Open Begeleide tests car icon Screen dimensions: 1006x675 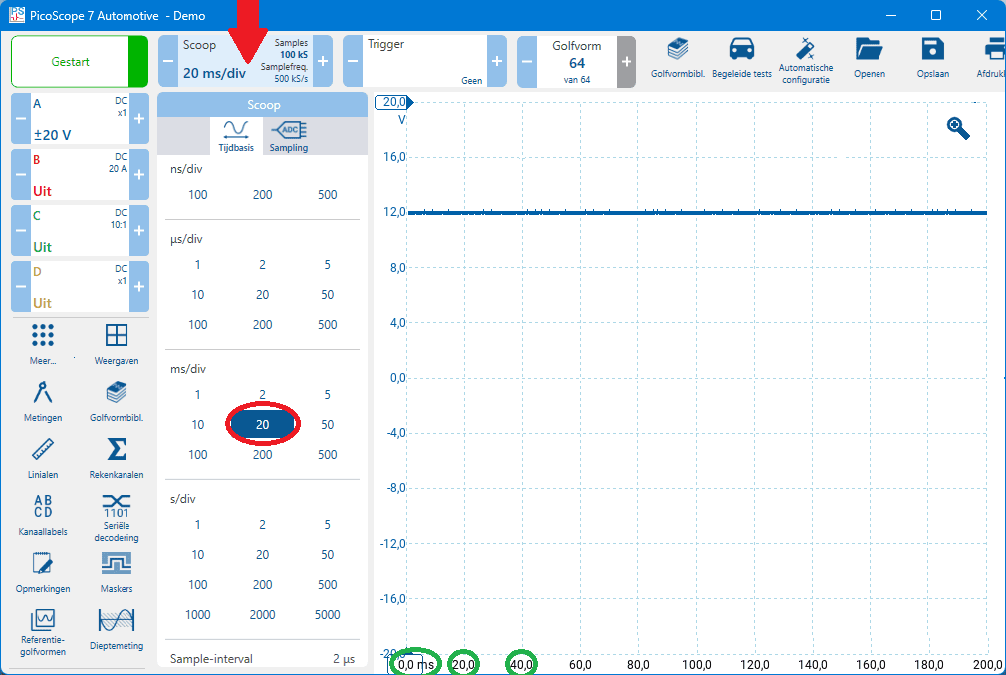coord(741,59)
